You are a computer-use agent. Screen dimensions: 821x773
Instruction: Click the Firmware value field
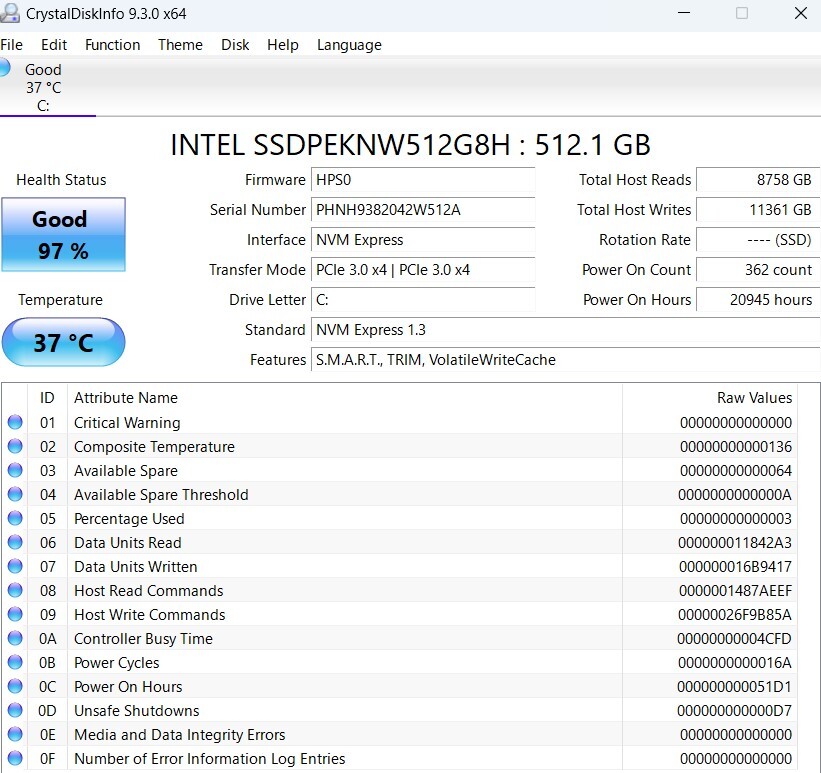coord(422,180)
